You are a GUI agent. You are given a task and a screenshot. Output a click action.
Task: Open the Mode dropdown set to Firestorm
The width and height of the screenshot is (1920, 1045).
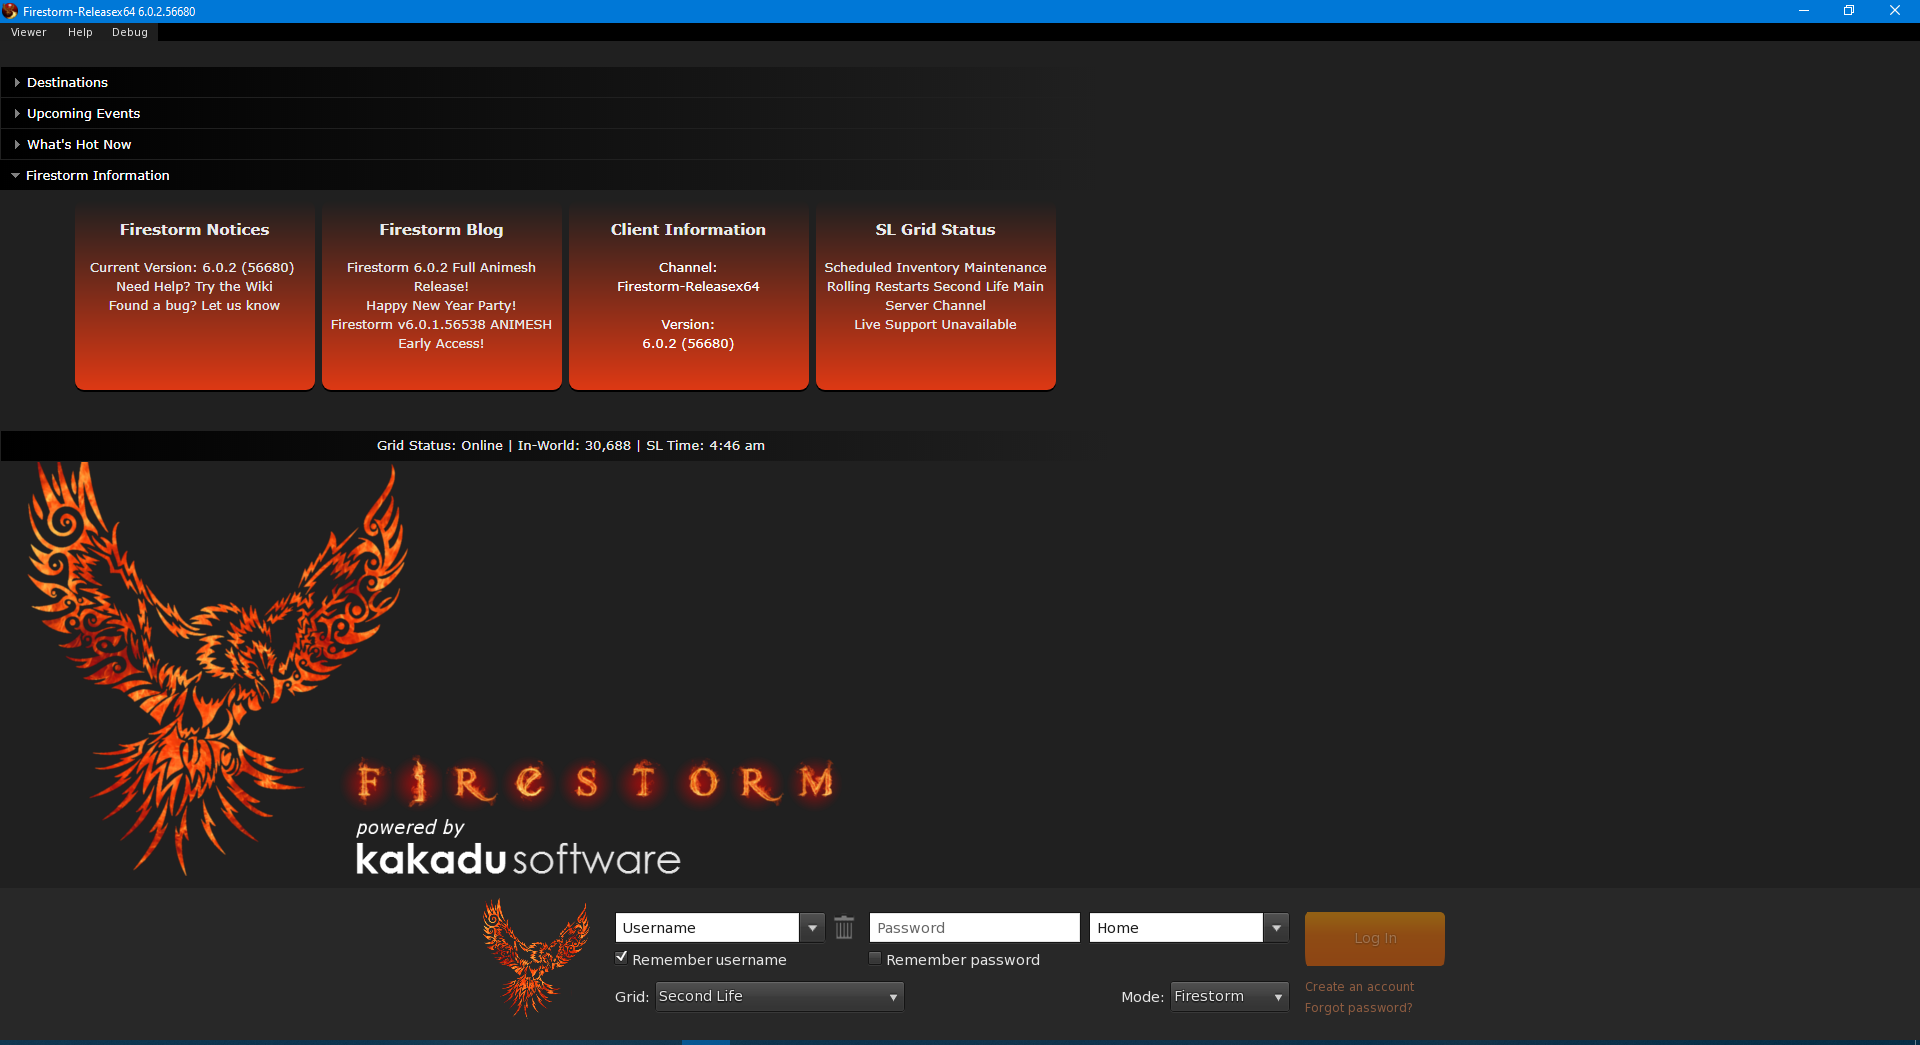1229,996
